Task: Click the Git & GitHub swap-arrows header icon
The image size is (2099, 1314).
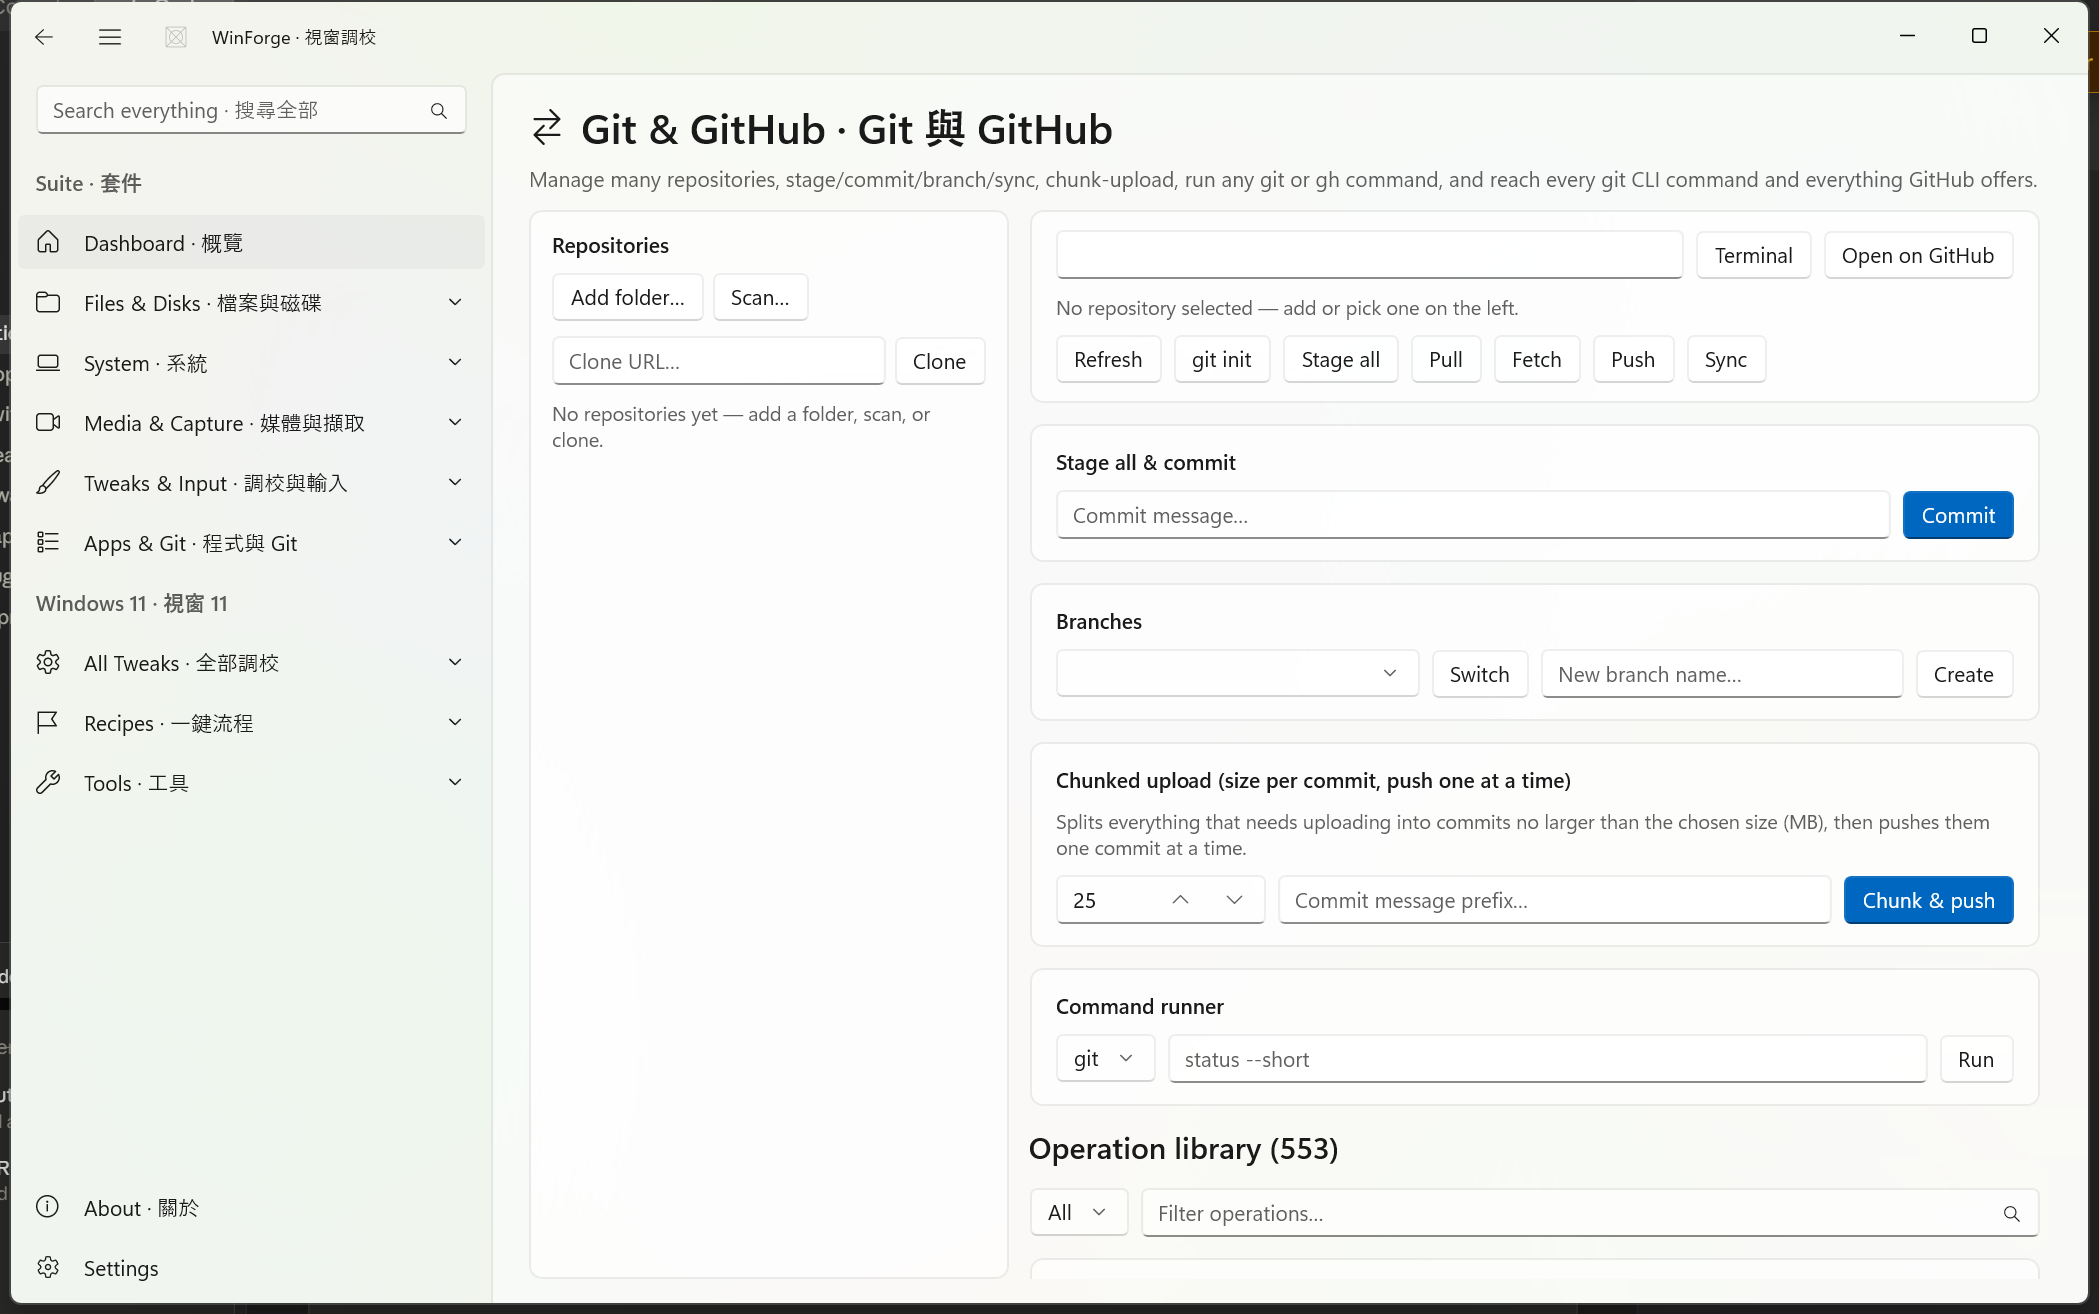Action: pos(547,129)
